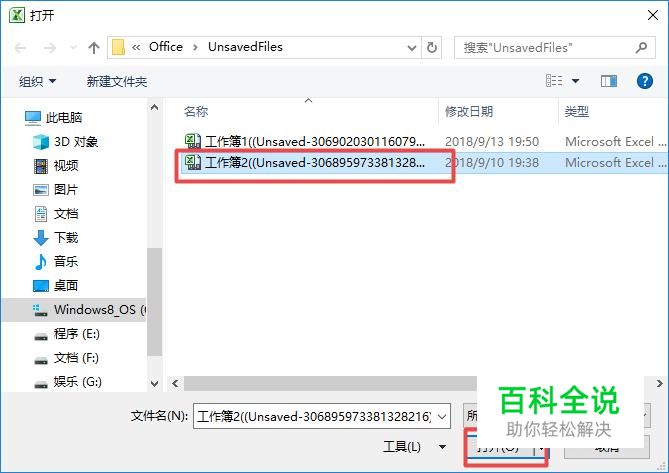The width and height of the screenshot is (669, 473).
Task: Expand the address bar path dropdown arrow
Action: [412, 48]
